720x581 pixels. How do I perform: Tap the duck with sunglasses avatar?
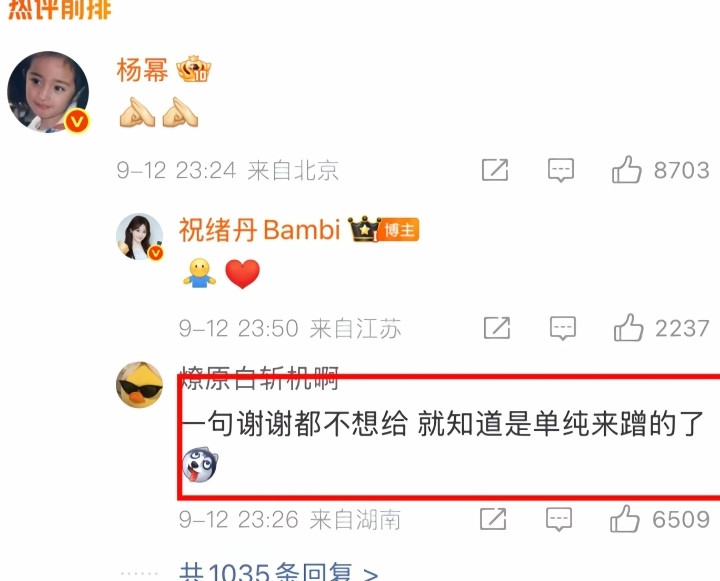coord(140,385)
